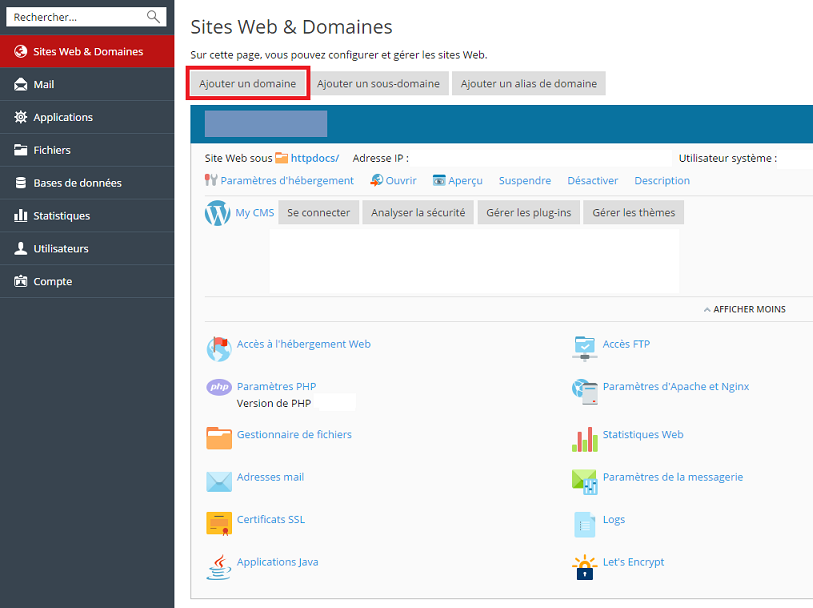813x608 pixels.
Task: Click the Bases de données sidebar icon
Action: point(21,182)
